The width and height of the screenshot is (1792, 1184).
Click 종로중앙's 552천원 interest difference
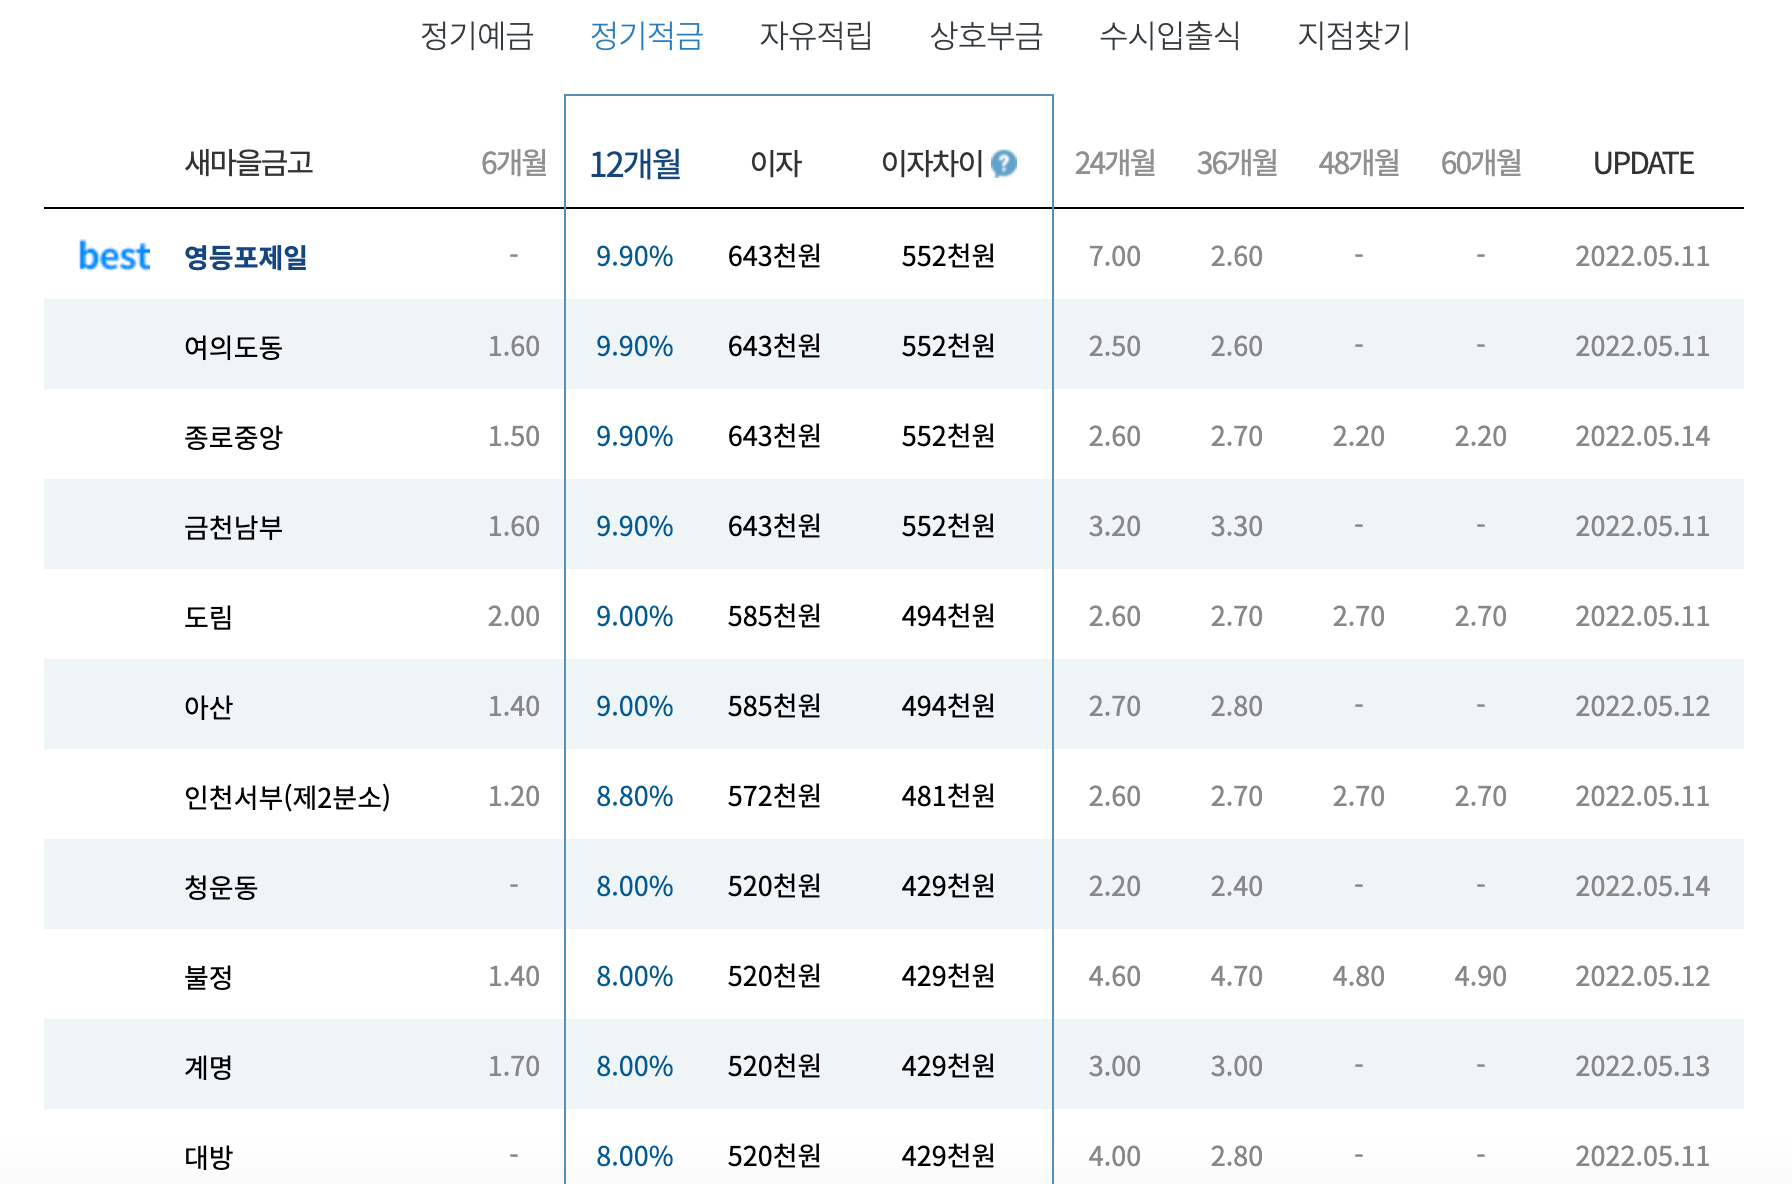tap(949, 436)
